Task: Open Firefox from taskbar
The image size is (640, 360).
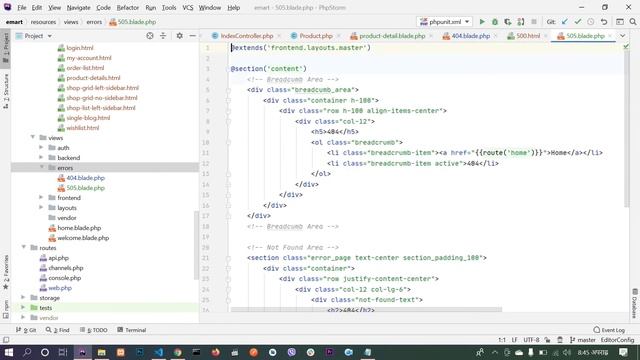Action: (216, 352)
